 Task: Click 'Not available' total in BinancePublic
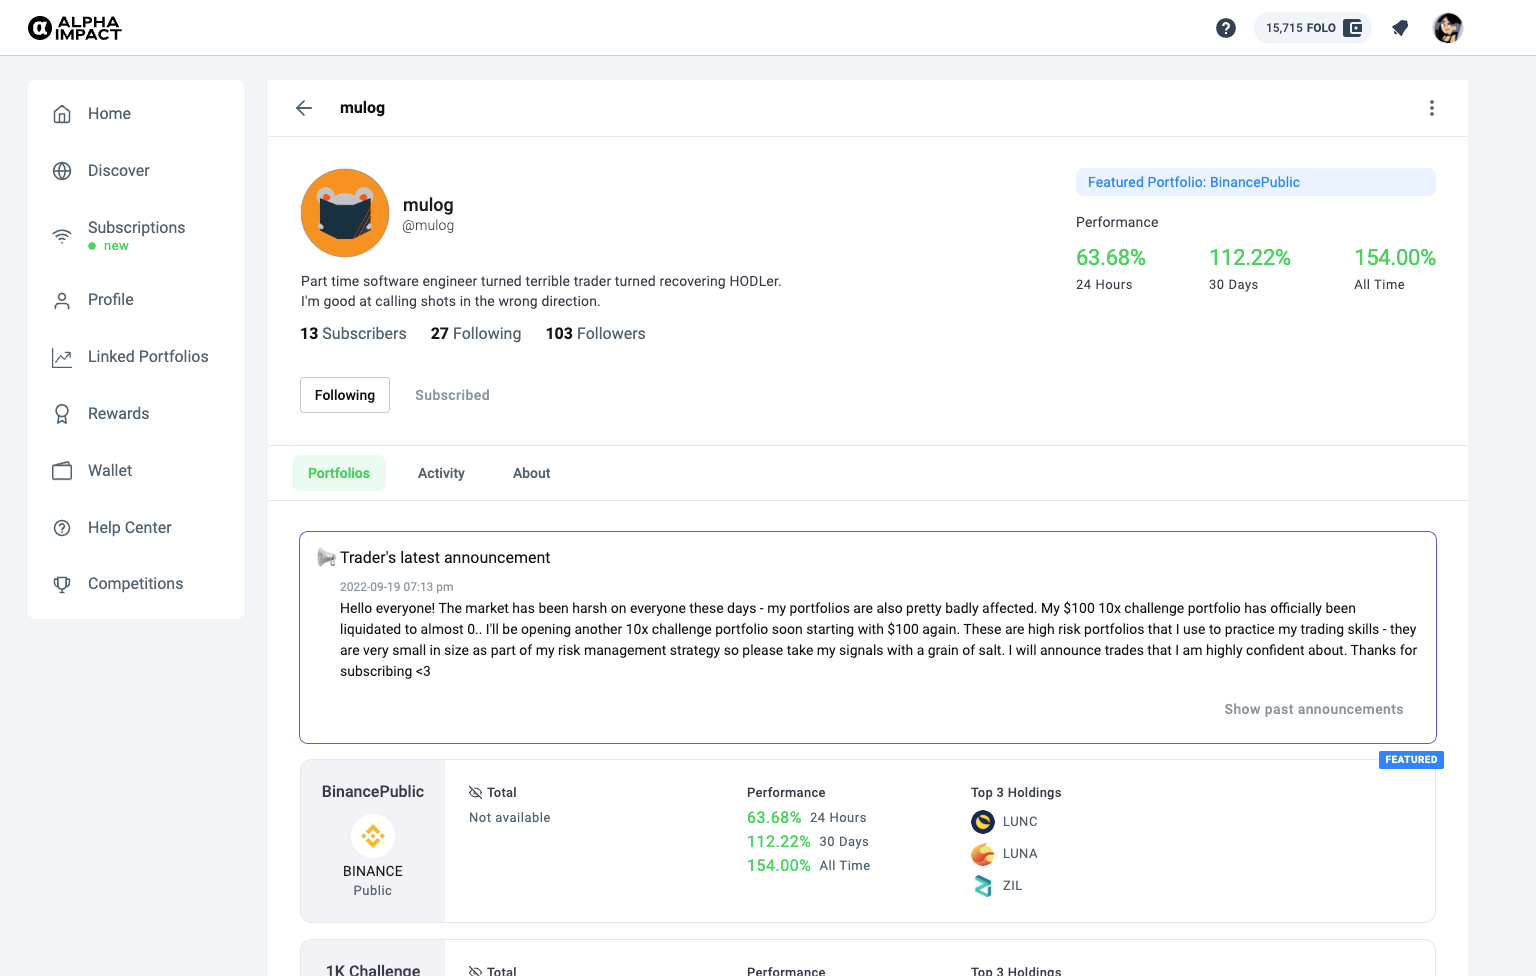[x=510, y=818]
